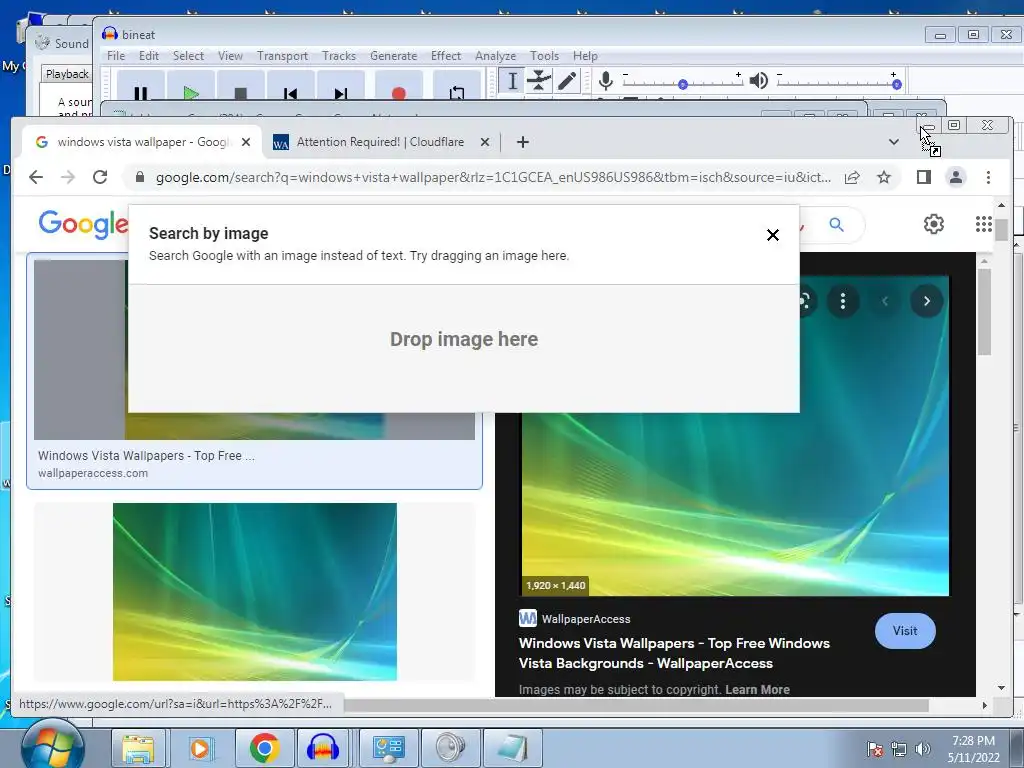Click the microphone icon in Audacity
This screenshot has height=768, width=1024.
[605, 81]
